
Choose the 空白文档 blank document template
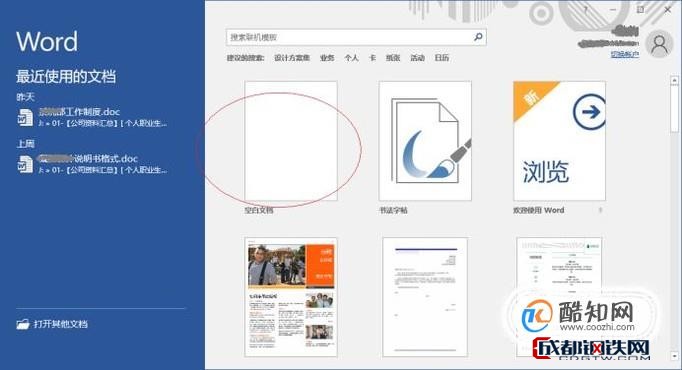291,141
